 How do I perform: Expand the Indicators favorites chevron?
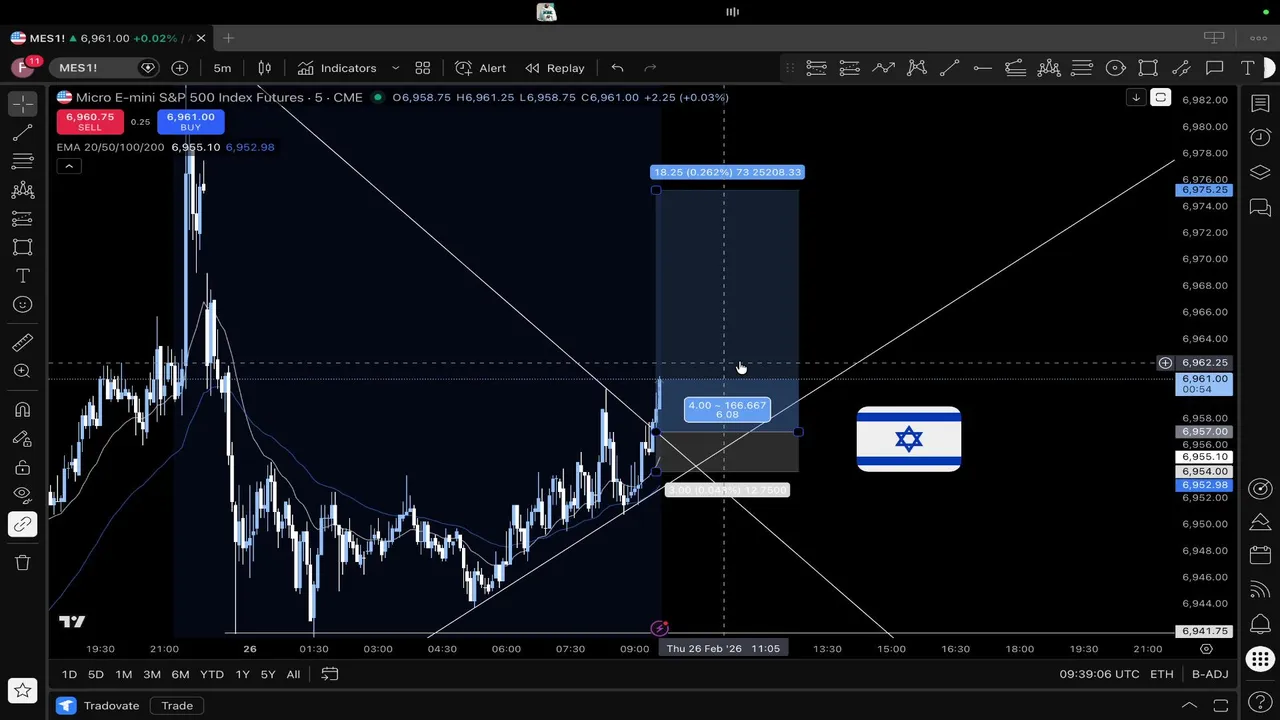tap(395, 68)
